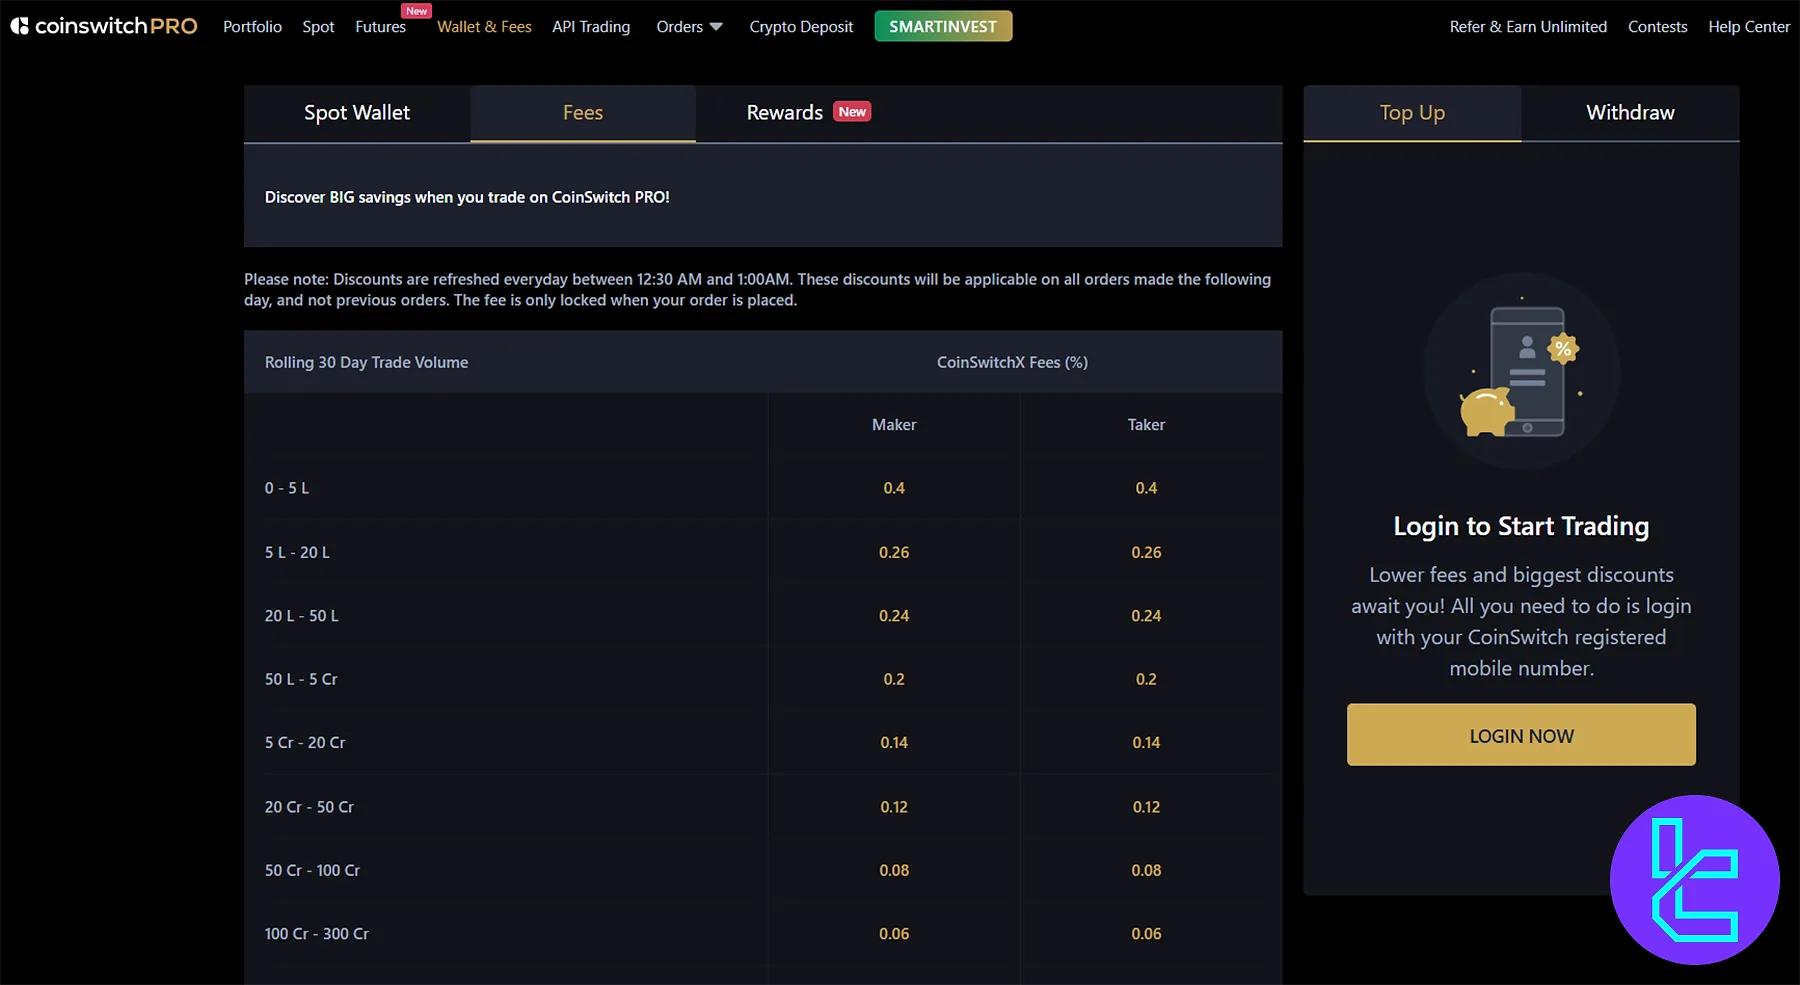The image size is (1800, 985).
Task: Open Refer & Earn Unlimited link
Action: tap(1528, 27)
